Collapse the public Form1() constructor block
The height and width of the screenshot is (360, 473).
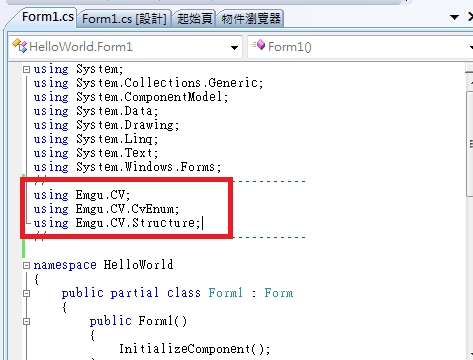pyautogui.click(x=26, y=321)
